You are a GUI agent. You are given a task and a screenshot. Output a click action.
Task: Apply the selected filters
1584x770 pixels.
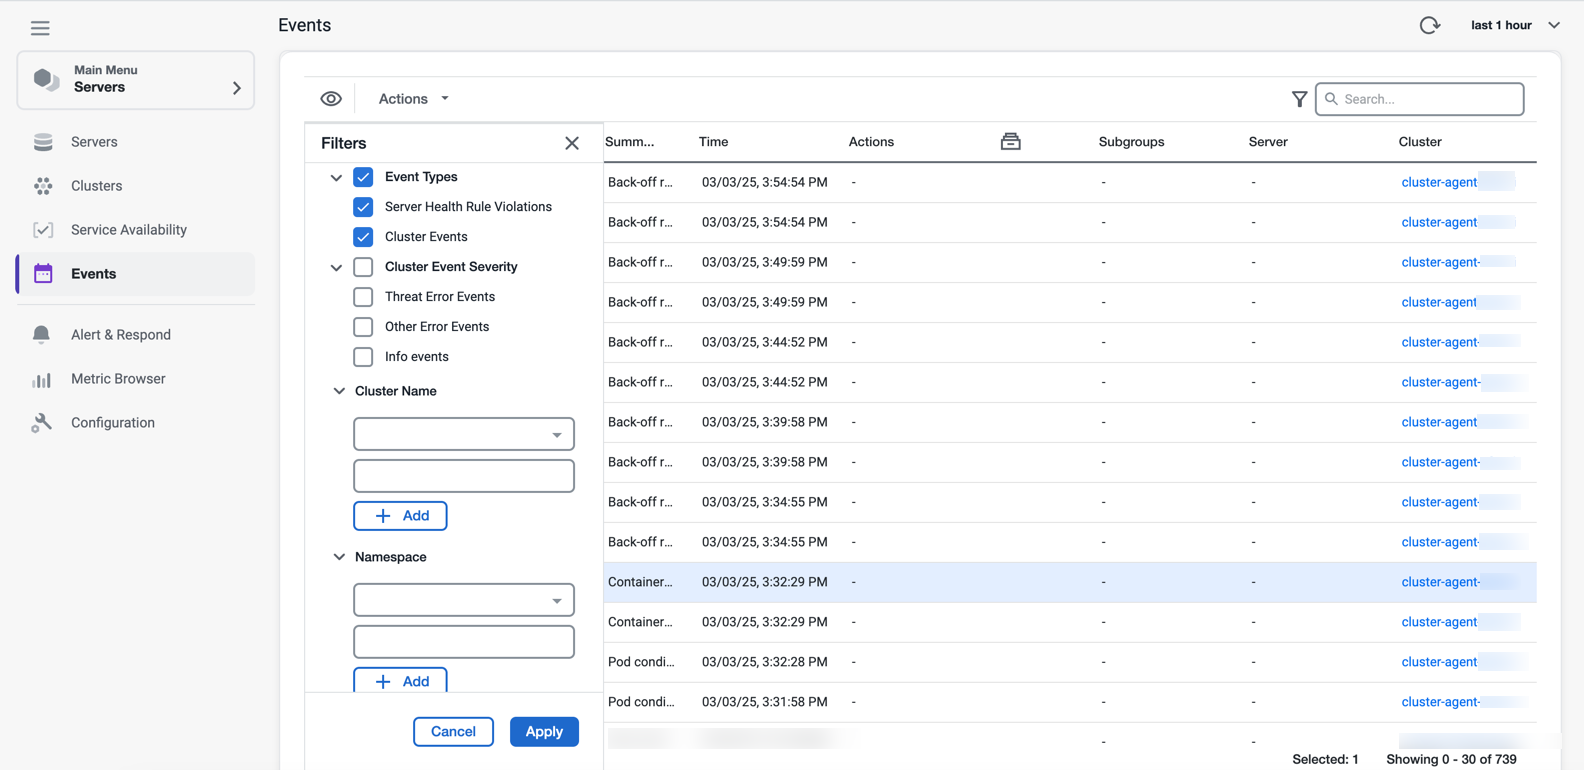(x=544, y=732)
